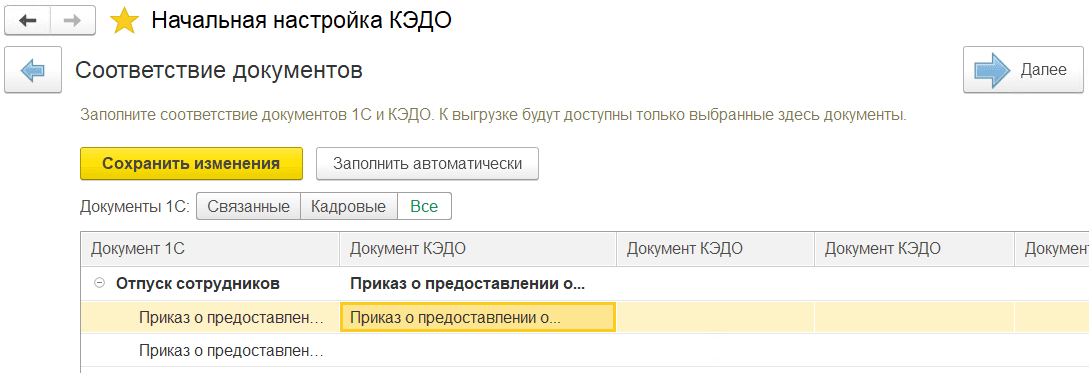Select the Связанные filter
Viewport: 1089px width, 373px height.
249,206
